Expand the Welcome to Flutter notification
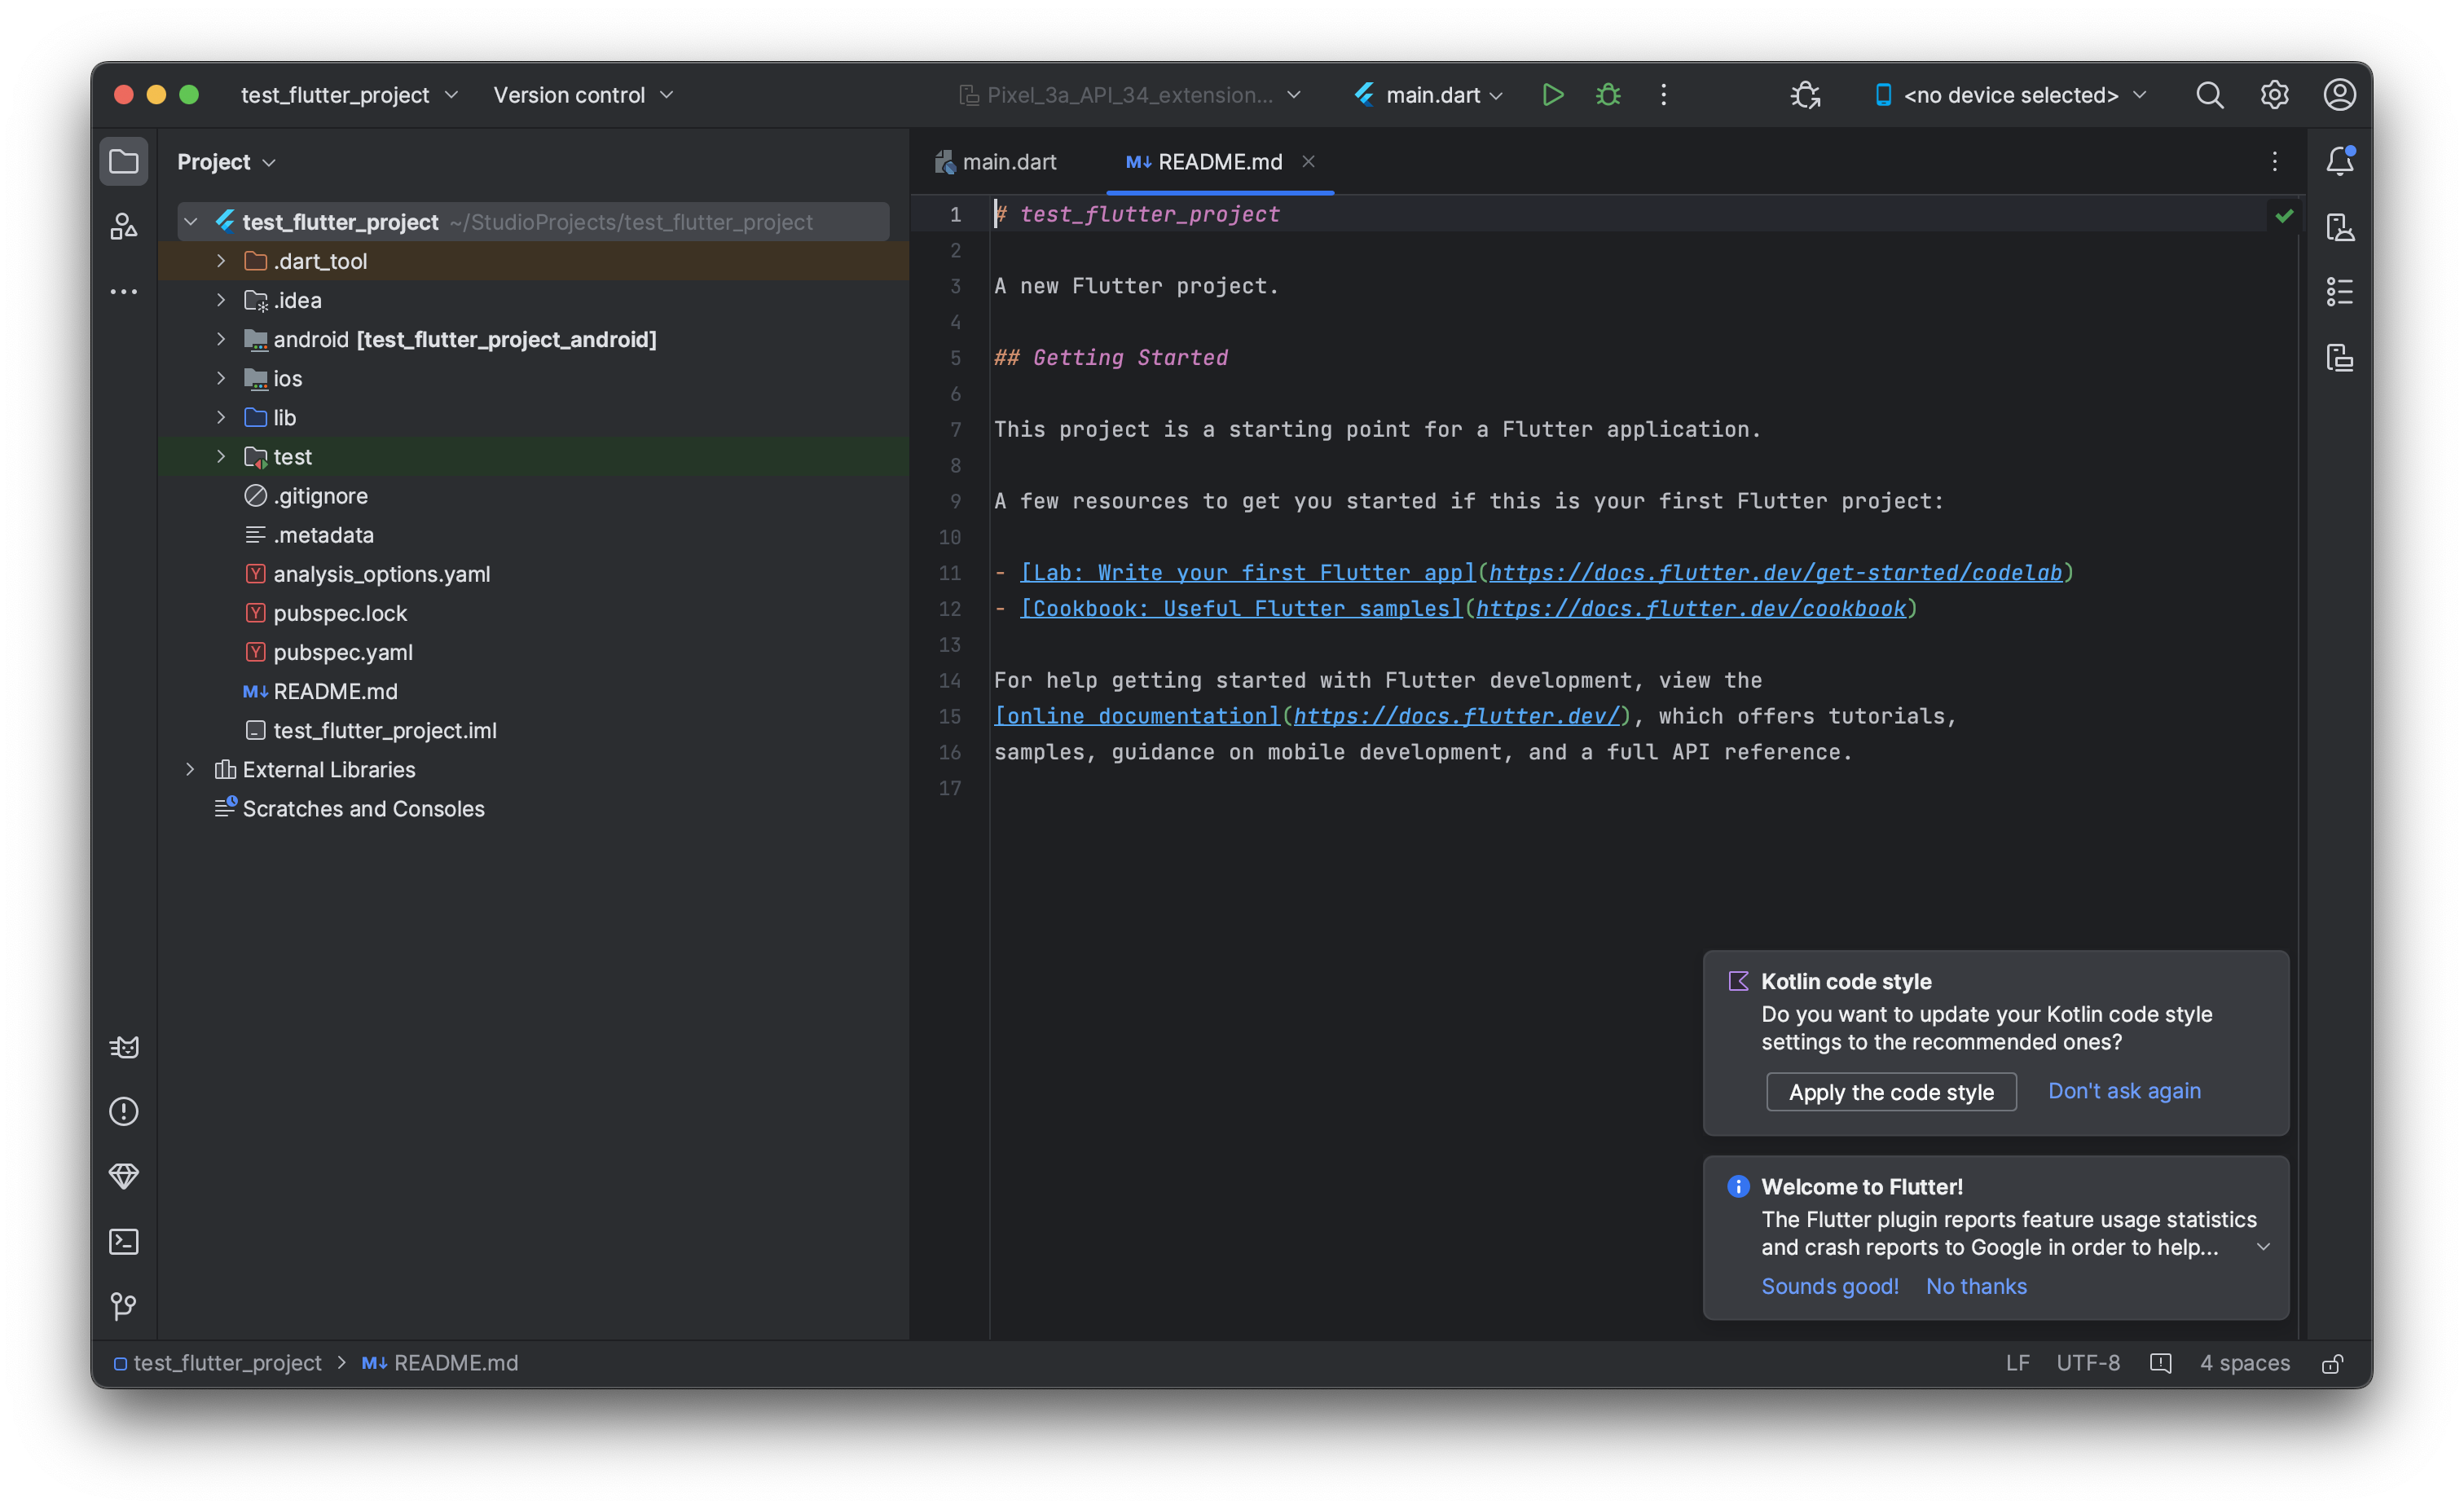 (2263, 1247)
